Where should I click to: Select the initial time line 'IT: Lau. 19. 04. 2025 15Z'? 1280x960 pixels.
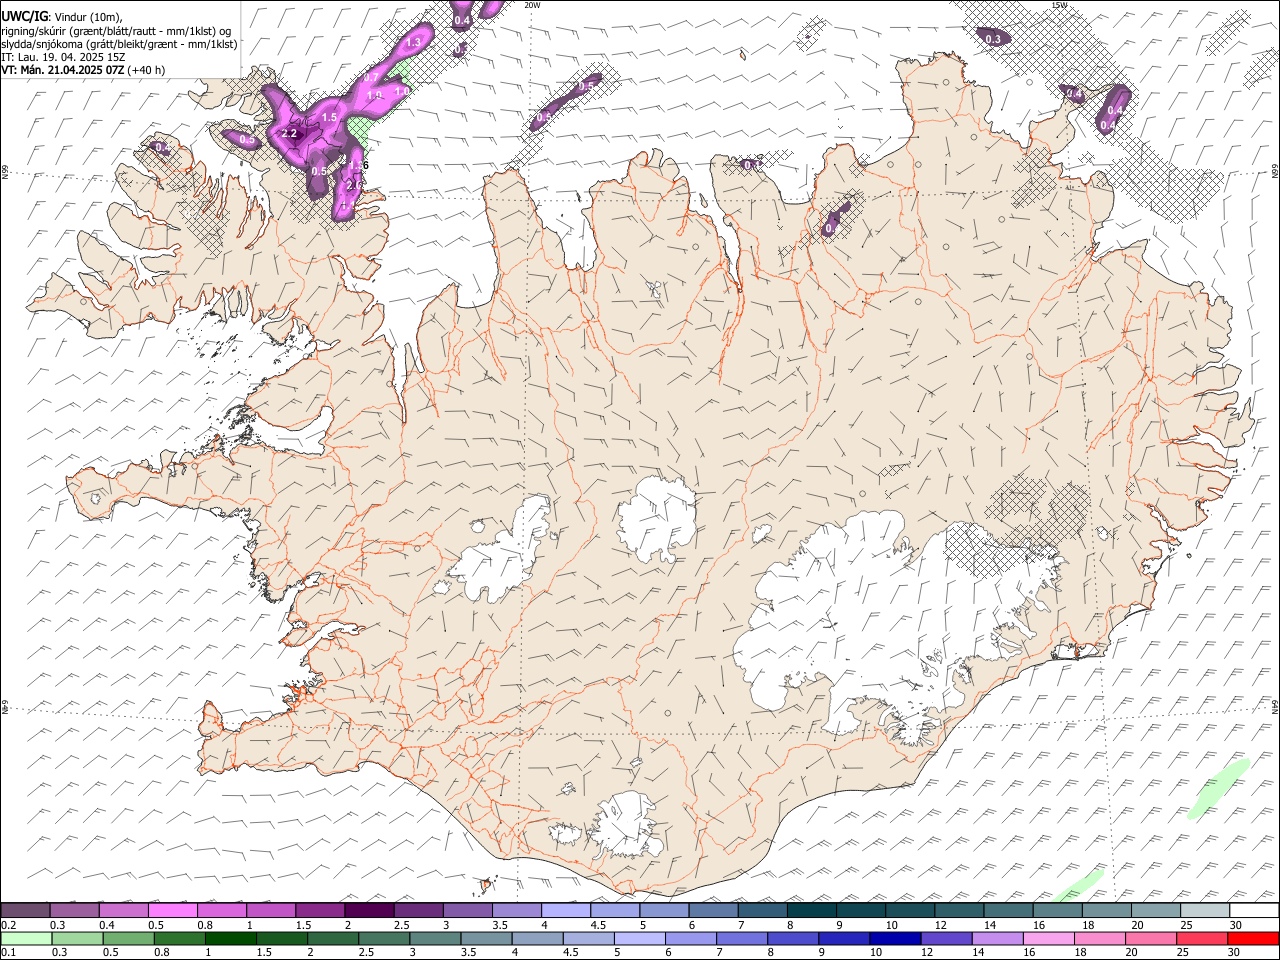63,57
